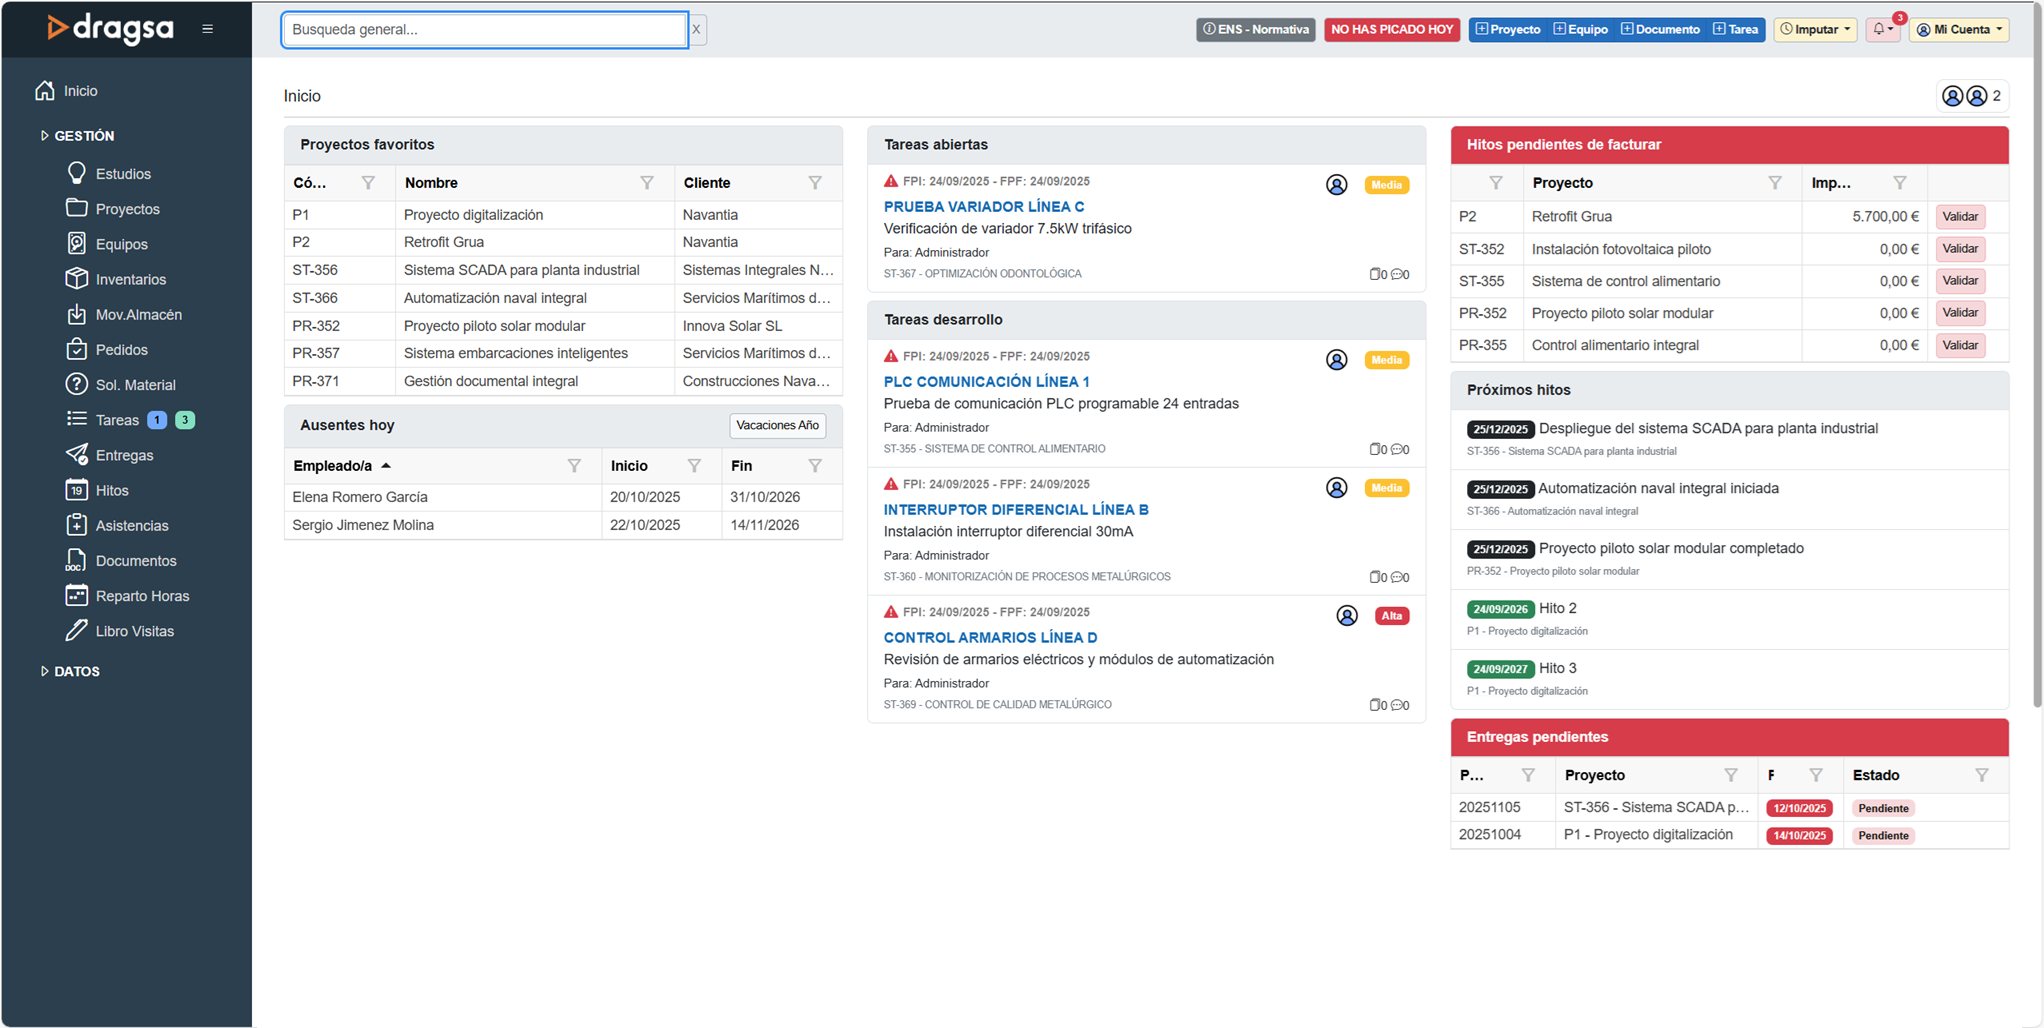Viewport: 2044px width, 1028px height.
Task: Click filter icon on Estado column
Action: pyautogui.click(x=1981, y=775)
